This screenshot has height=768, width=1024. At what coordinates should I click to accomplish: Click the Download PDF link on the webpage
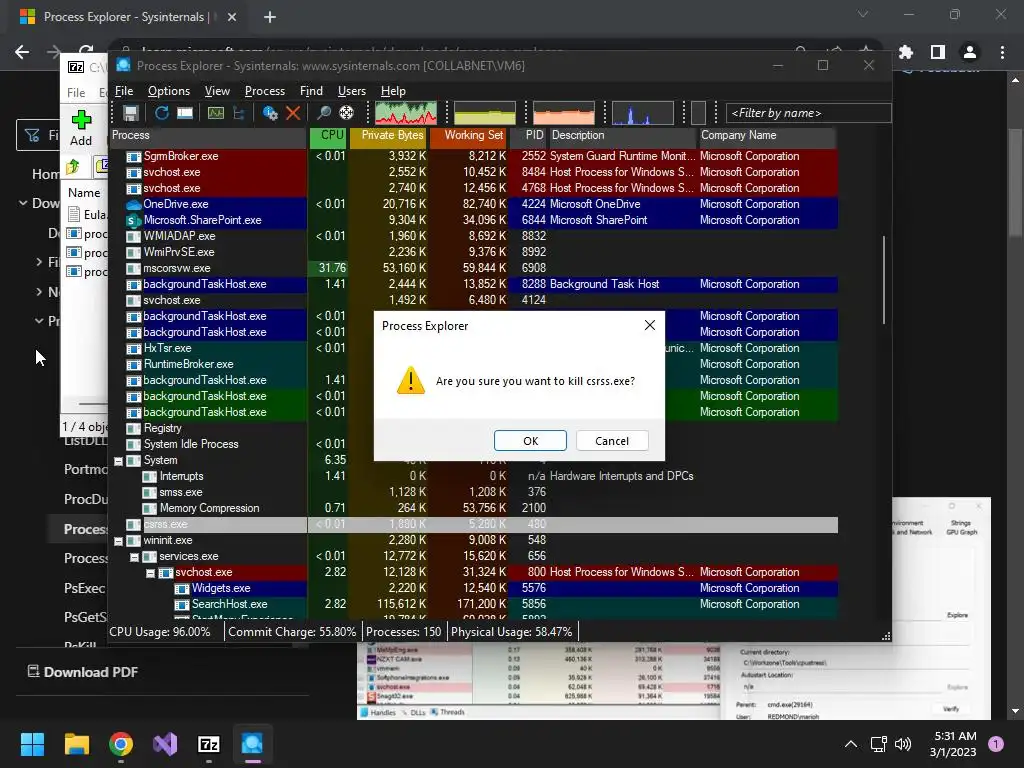click(83, 672)
